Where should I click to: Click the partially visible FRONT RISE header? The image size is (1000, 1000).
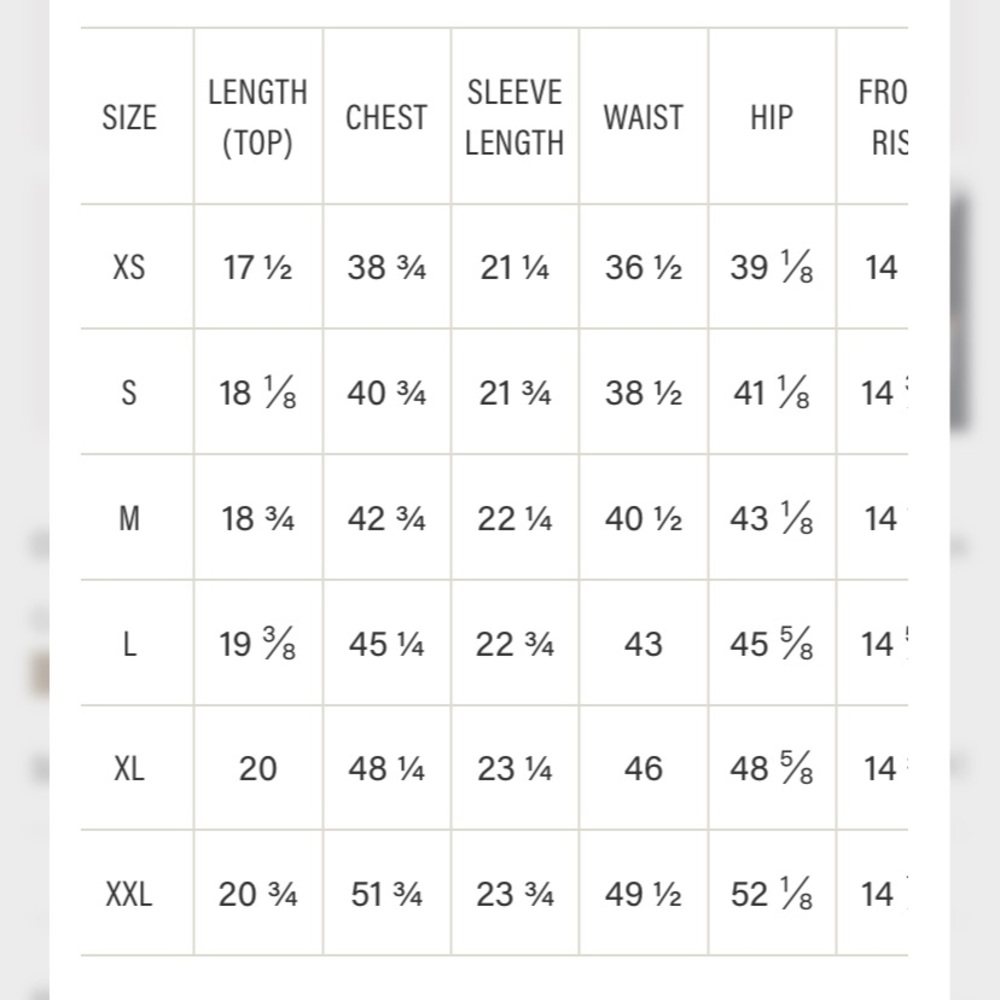883,117
